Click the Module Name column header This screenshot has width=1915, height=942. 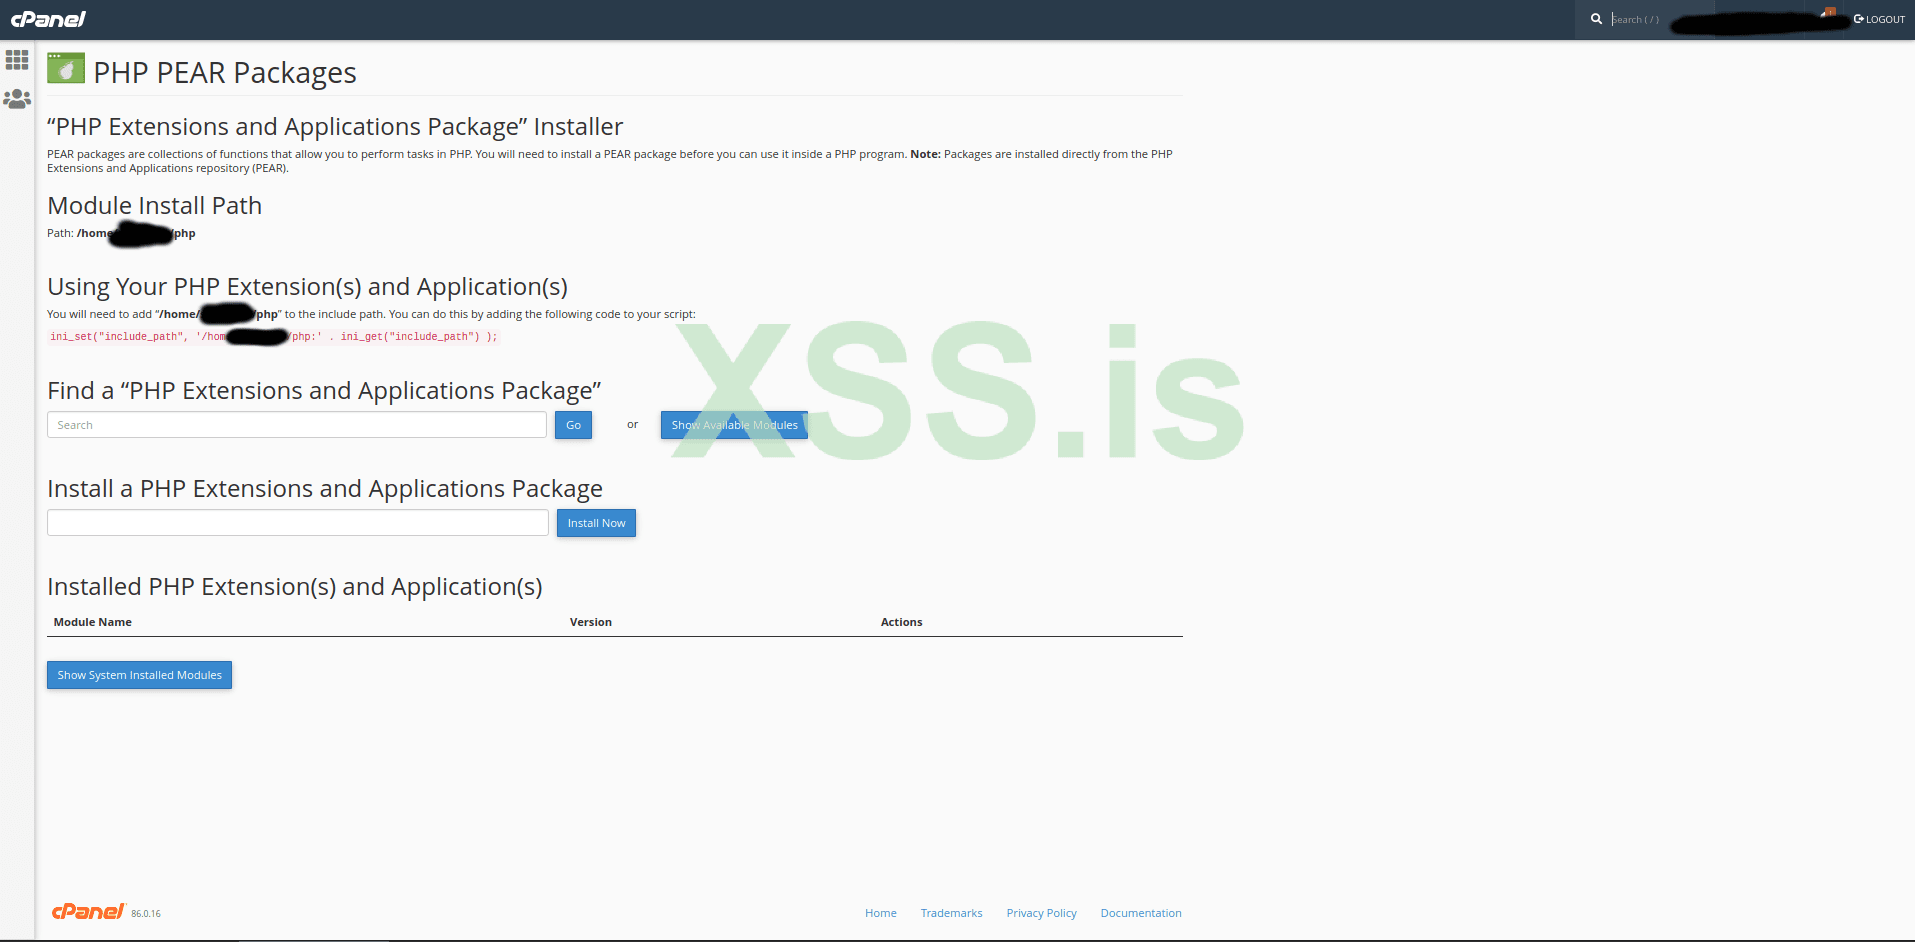93,622
